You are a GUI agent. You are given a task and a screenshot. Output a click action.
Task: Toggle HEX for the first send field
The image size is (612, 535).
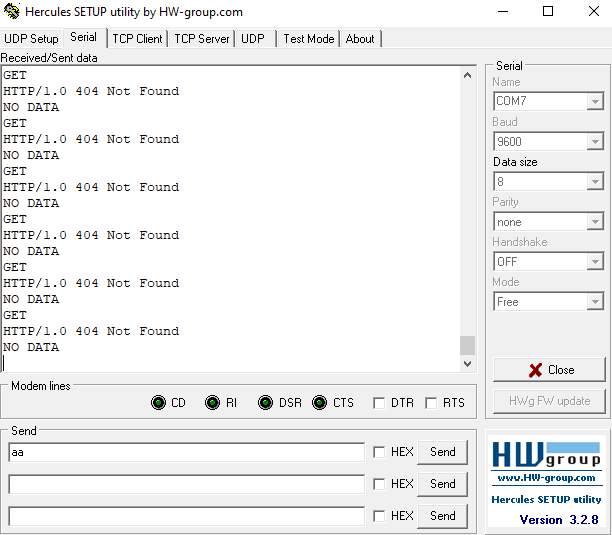379,452
